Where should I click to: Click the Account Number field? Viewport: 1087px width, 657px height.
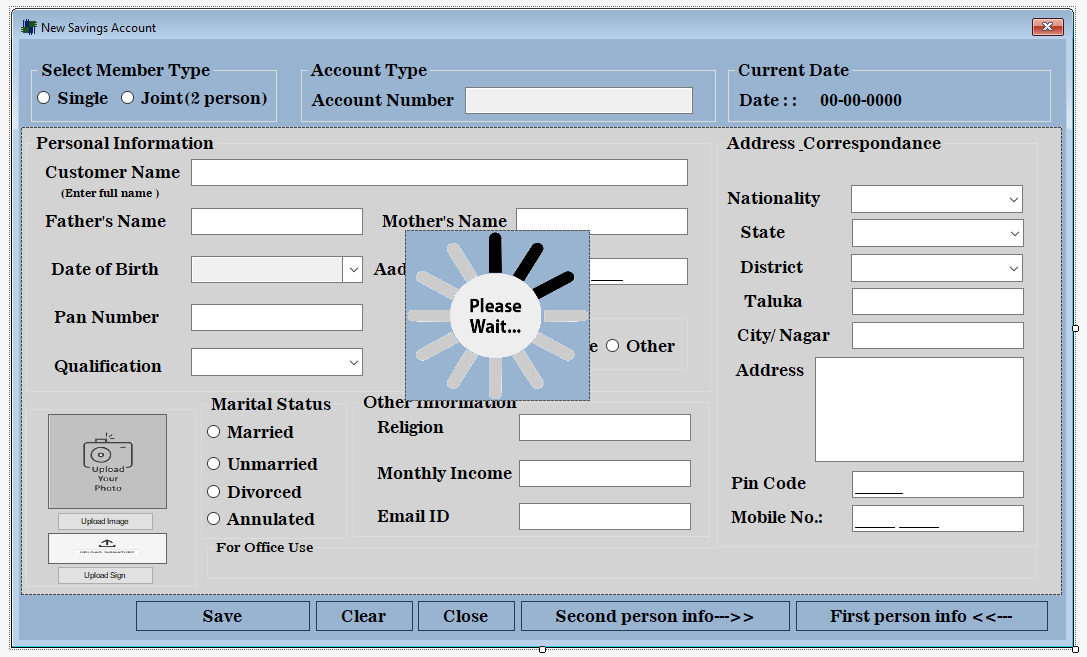579,100
